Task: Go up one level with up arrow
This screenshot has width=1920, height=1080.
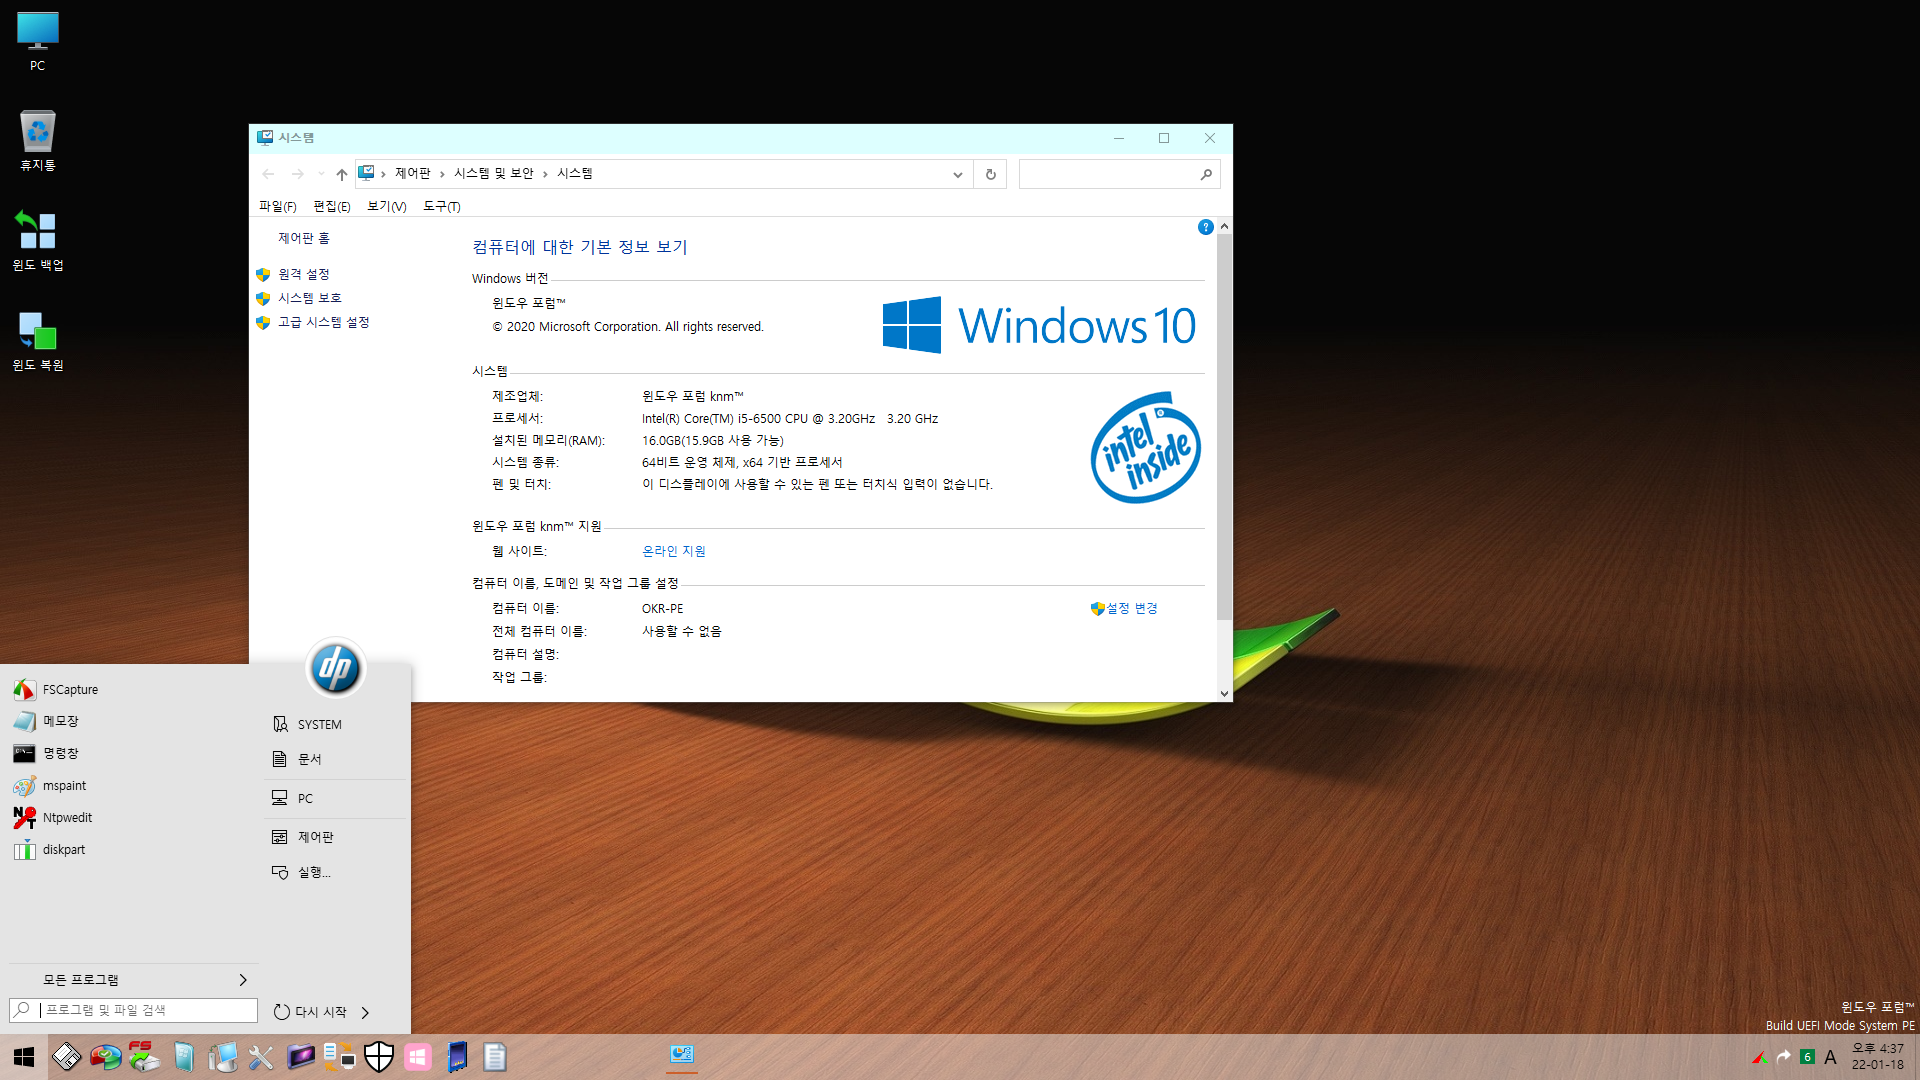Action: (342, 174)
